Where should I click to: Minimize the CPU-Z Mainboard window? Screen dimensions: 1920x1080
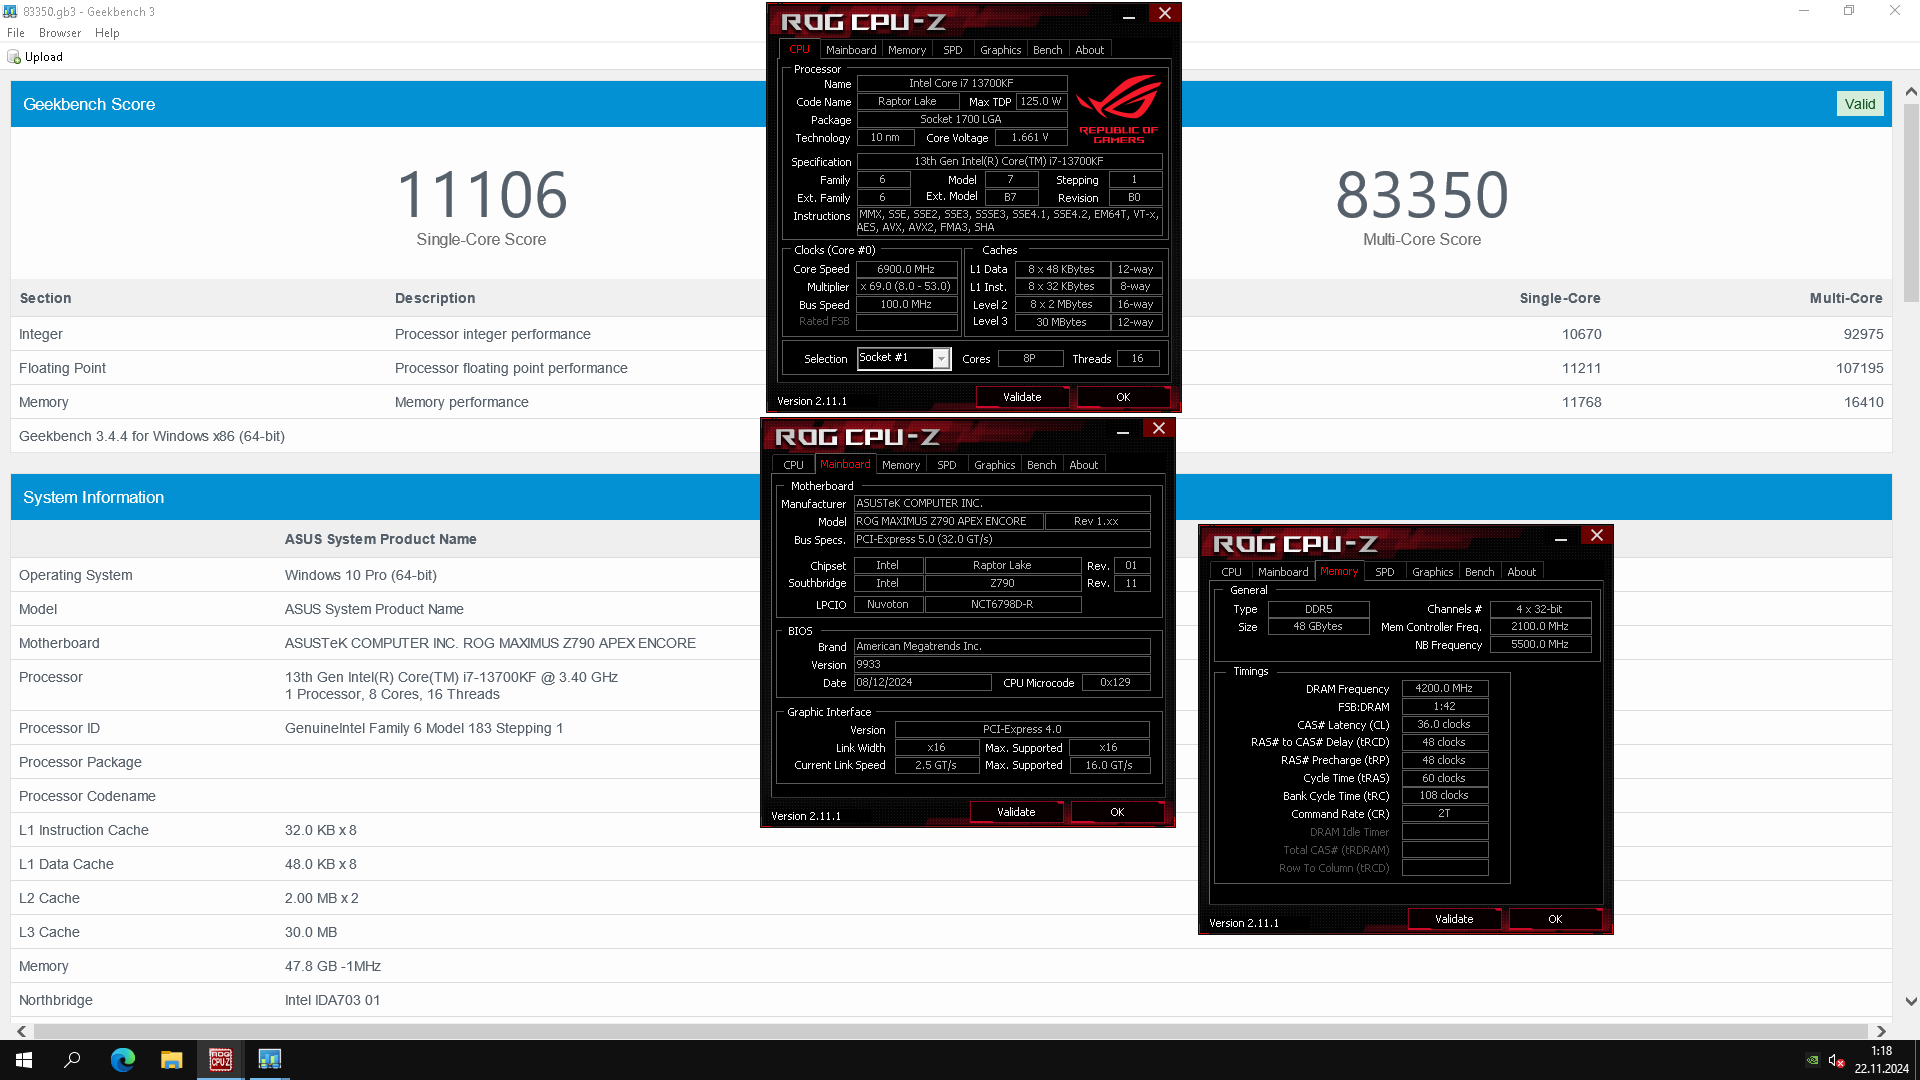click(x=1122, y=432)
